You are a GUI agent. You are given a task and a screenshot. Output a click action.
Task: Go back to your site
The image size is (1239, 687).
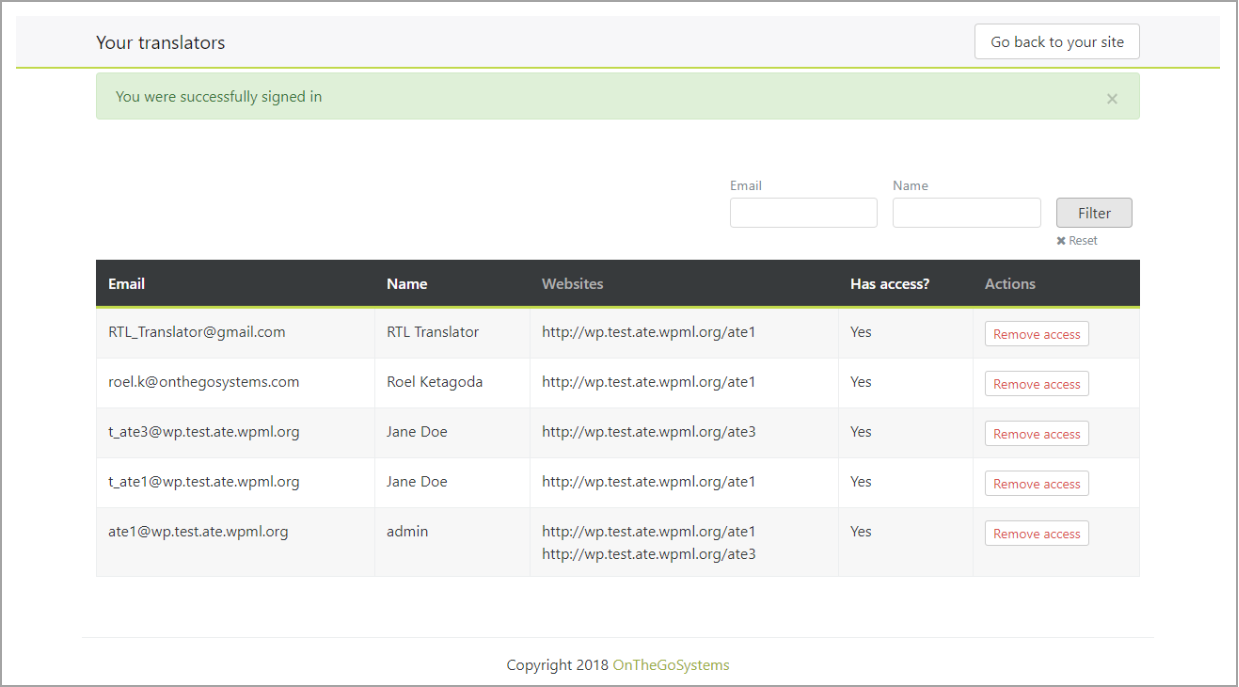point(1057,42)
